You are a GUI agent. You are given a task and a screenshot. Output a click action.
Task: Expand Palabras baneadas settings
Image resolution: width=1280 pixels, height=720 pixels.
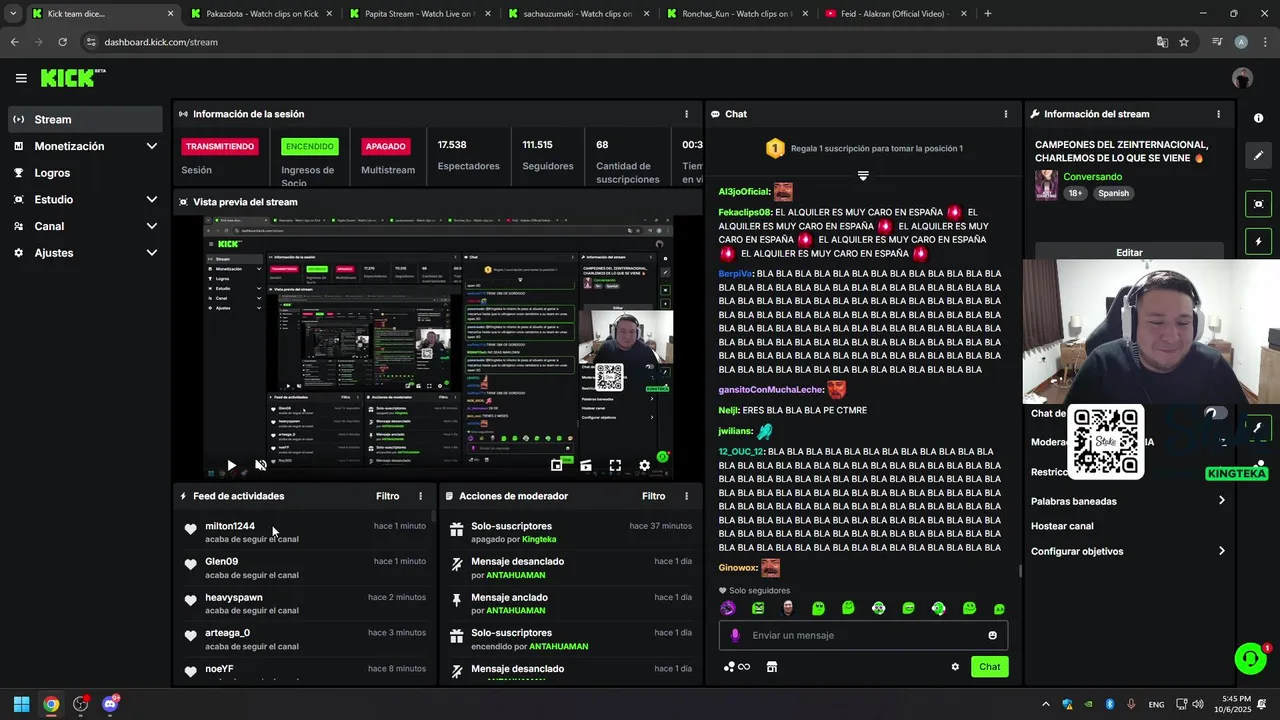1128,501
